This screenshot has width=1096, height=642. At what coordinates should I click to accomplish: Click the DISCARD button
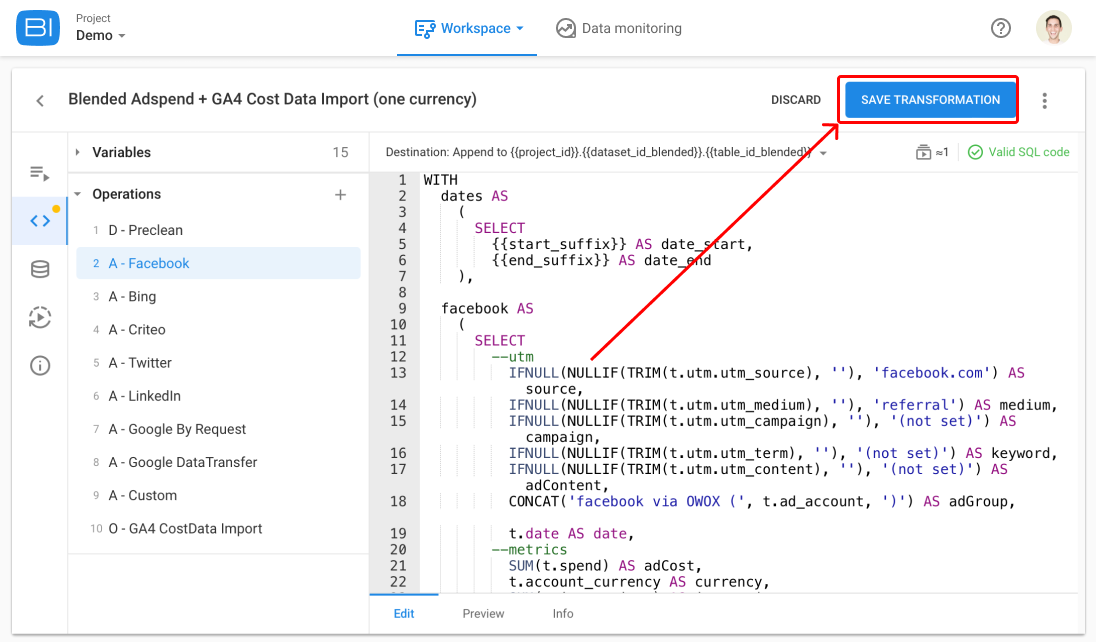795,100
